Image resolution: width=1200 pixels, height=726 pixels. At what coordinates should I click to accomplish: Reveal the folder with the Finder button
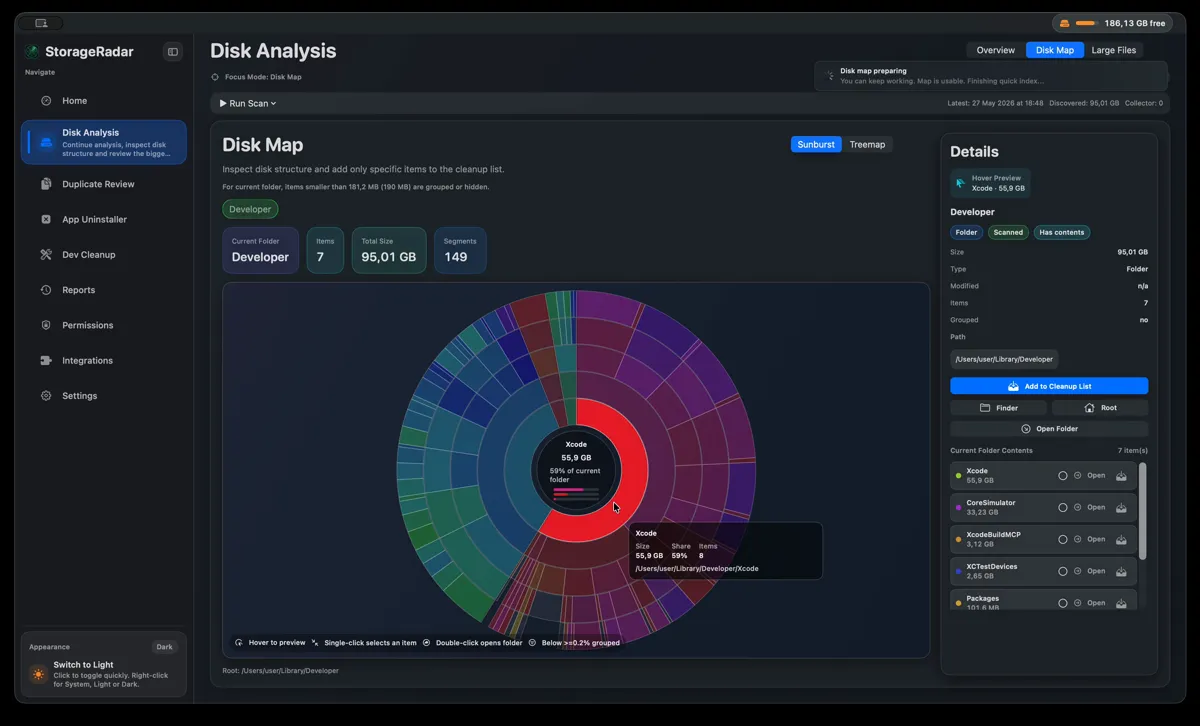(999, 408)
